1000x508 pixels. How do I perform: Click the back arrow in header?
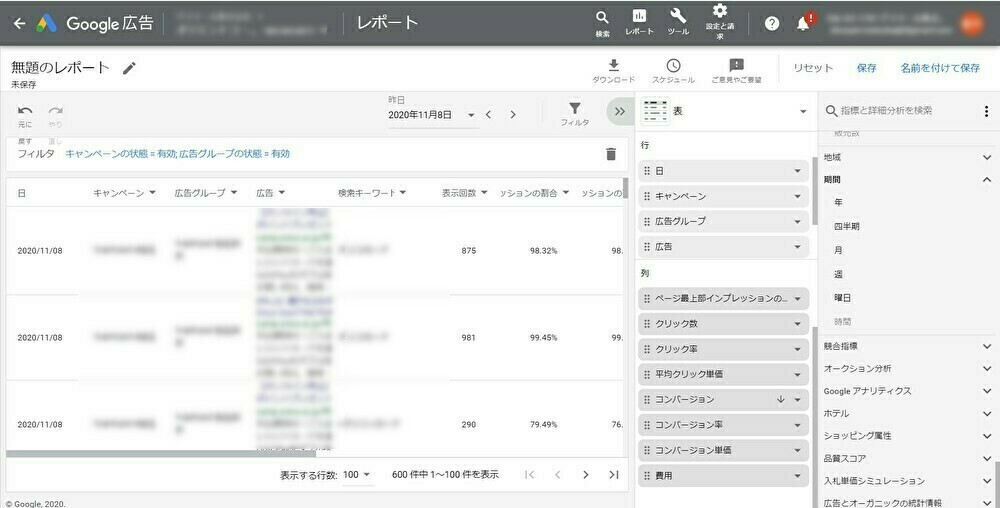pyautogui.click(x=20, y=24)
